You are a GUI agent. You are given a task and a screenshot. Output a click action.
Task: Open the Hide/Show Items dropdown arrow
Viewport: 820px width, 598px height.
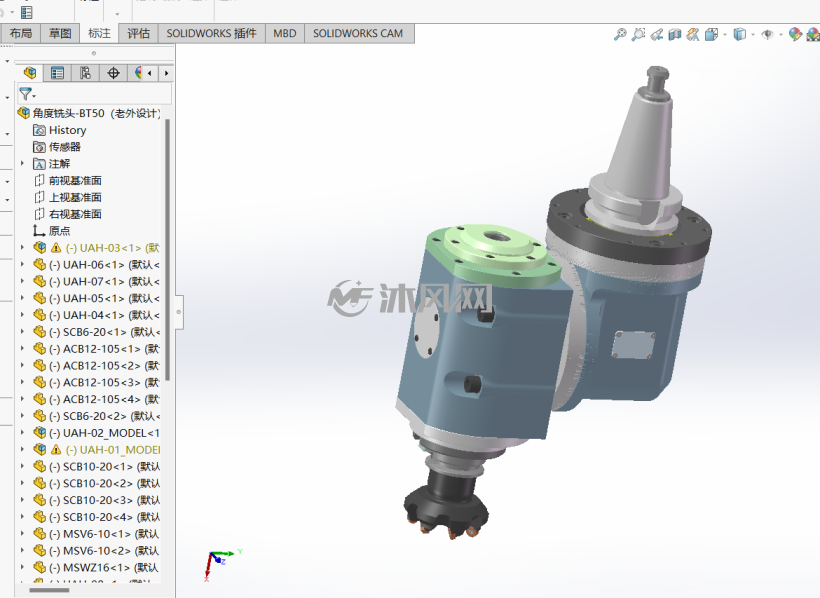[781, 35]
